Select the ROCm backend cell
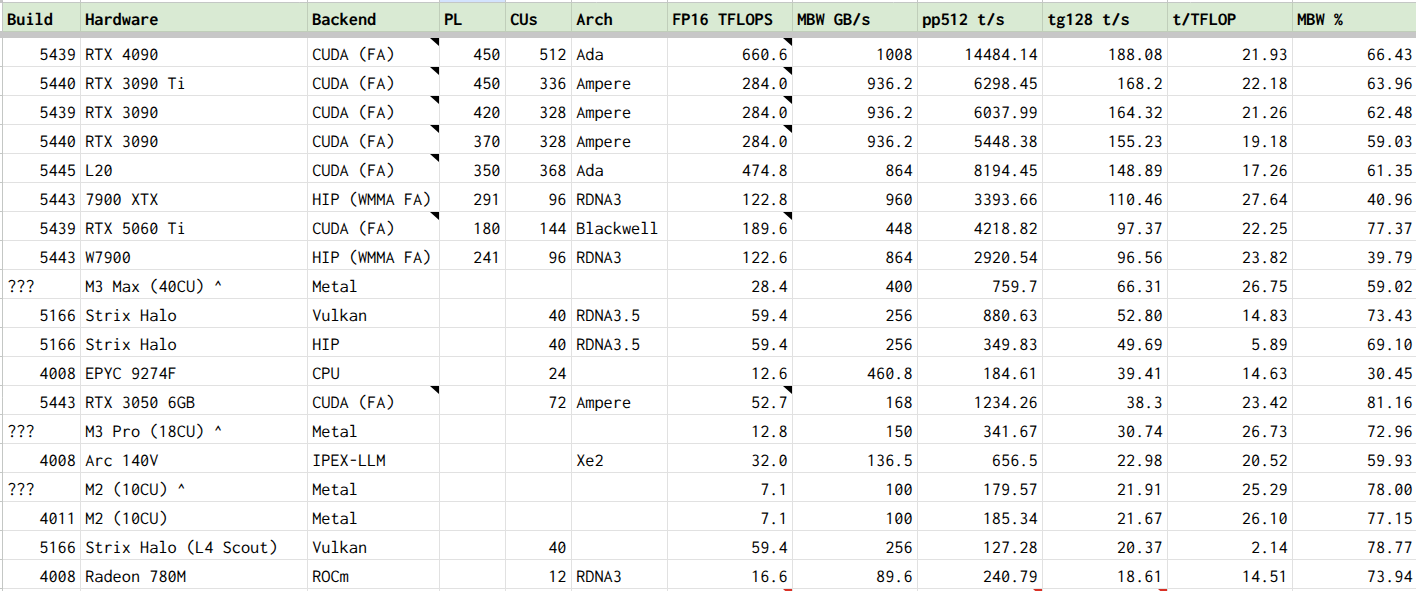The width and height of the screenshot is (1416, 591). tap(373, 577)
